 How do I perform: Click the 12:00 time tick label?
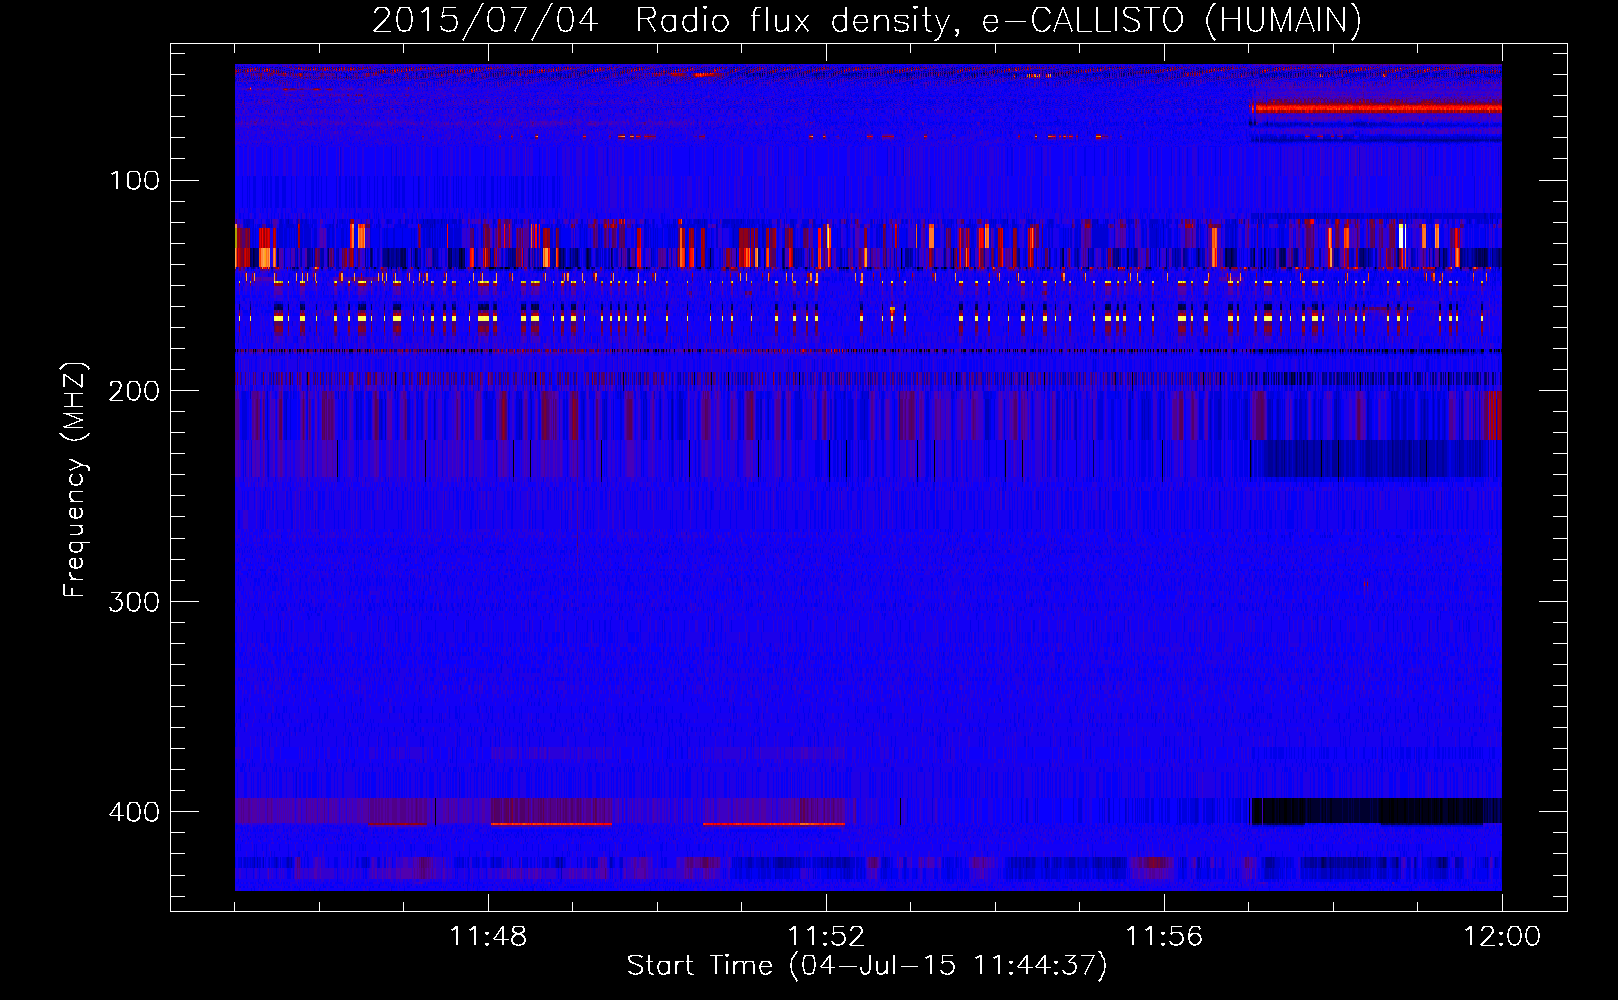pyautogui.click(x=1502, y=937)
